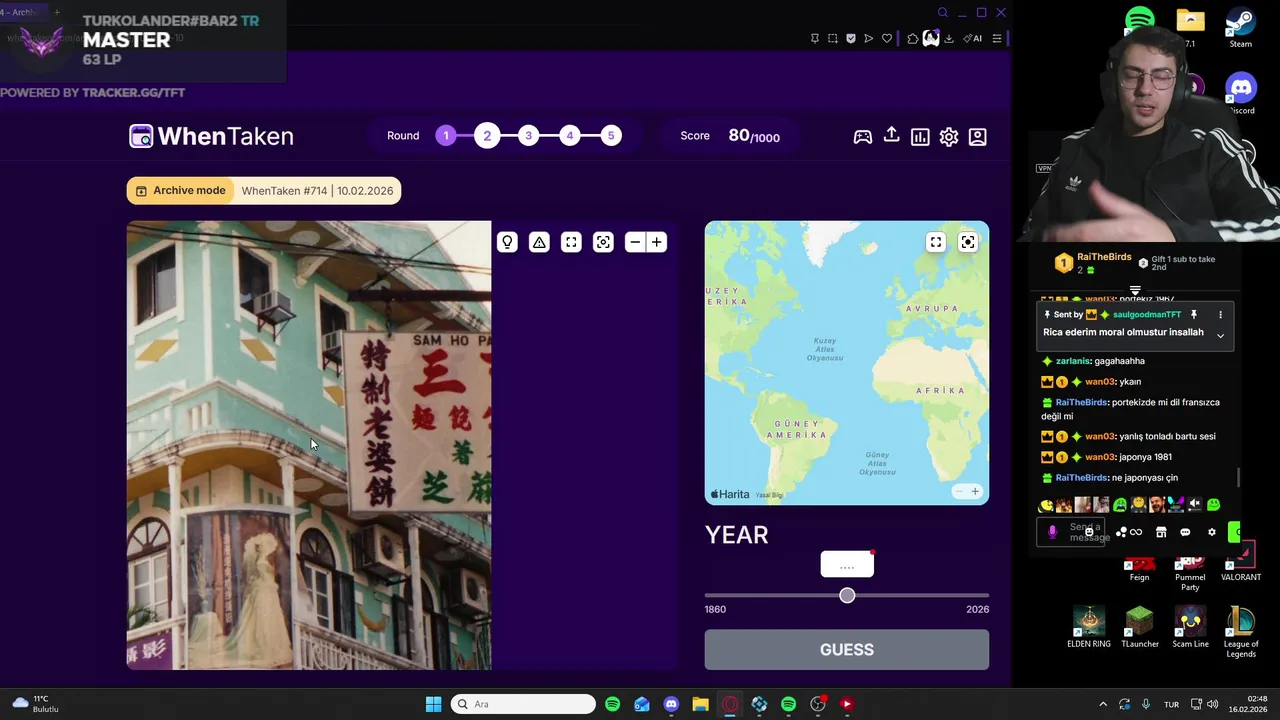Click the Archive mode badge
This screenshot has height=720, width=1280.
pyautogui.click(x=180, y=191)
